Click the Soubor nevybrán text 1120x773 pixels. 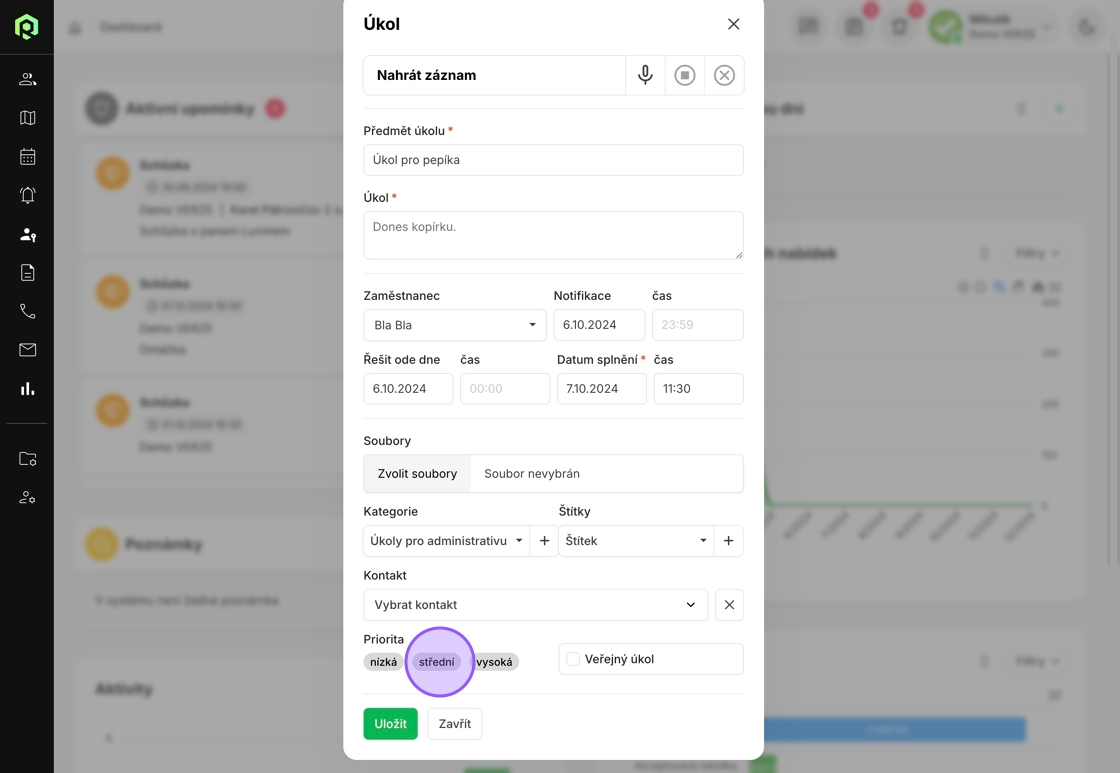tap(532, 474)
